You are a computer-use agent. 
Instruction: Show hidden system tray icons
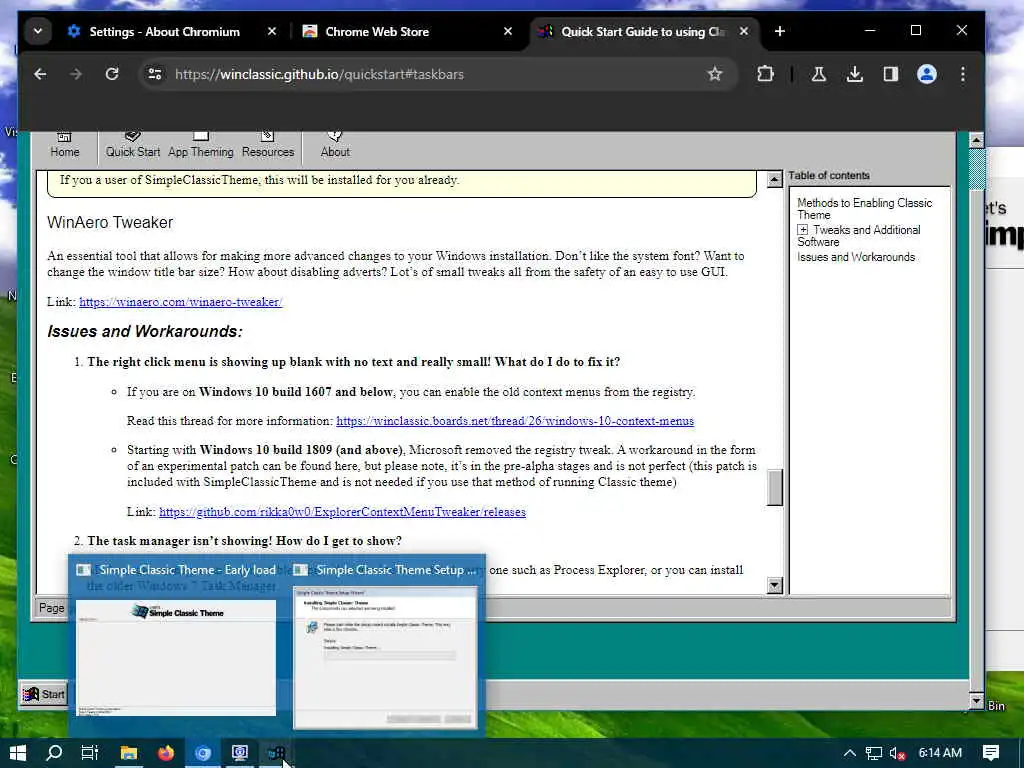coord(849,753)
